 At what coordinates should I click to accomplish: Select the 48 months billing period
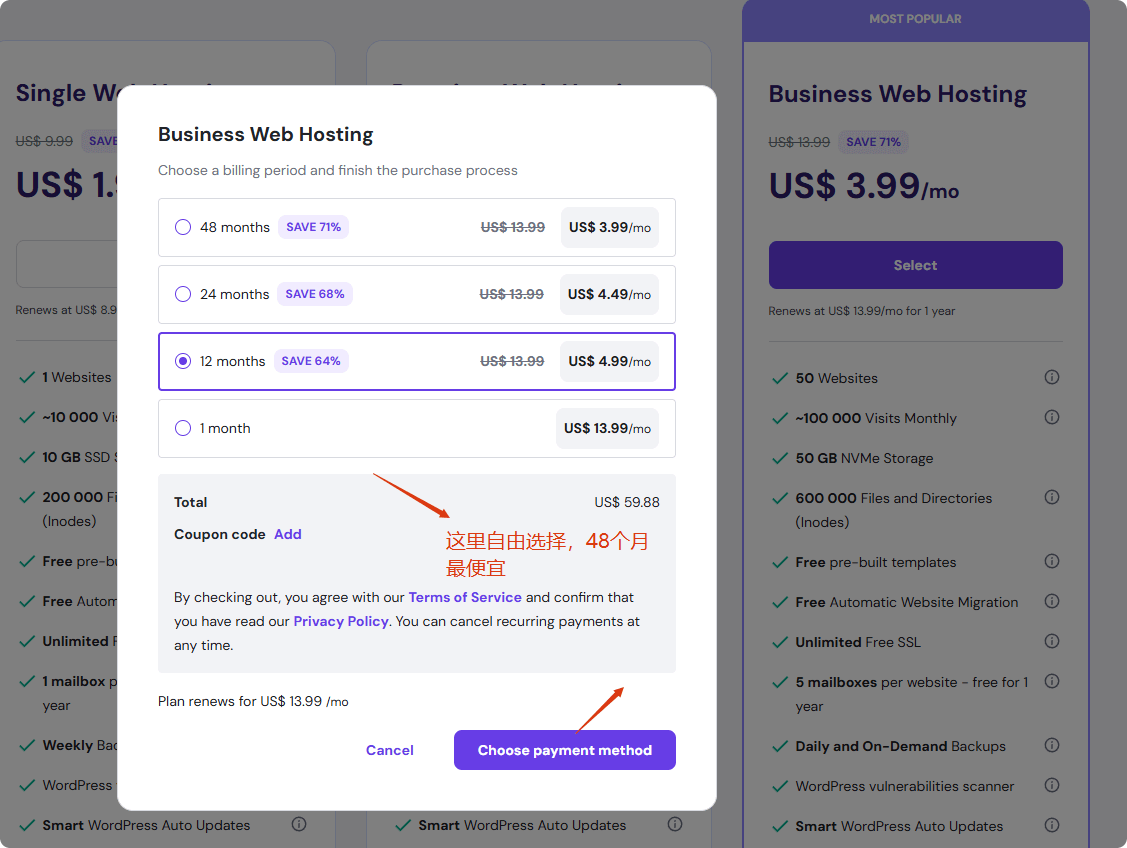pyautogui.click(x=183, y=227)
